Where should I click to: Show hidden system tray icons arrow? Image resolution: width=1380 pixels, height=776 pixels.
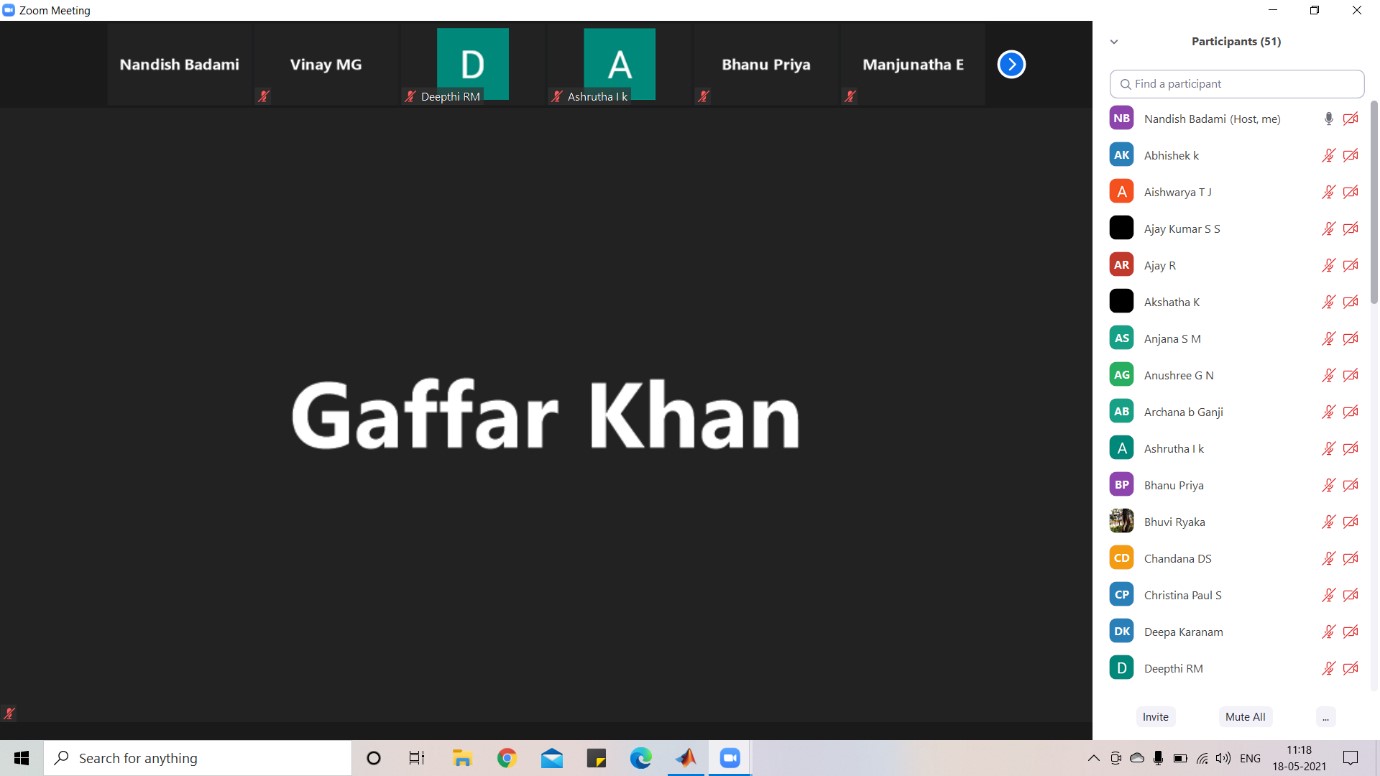pos(1094,759)
